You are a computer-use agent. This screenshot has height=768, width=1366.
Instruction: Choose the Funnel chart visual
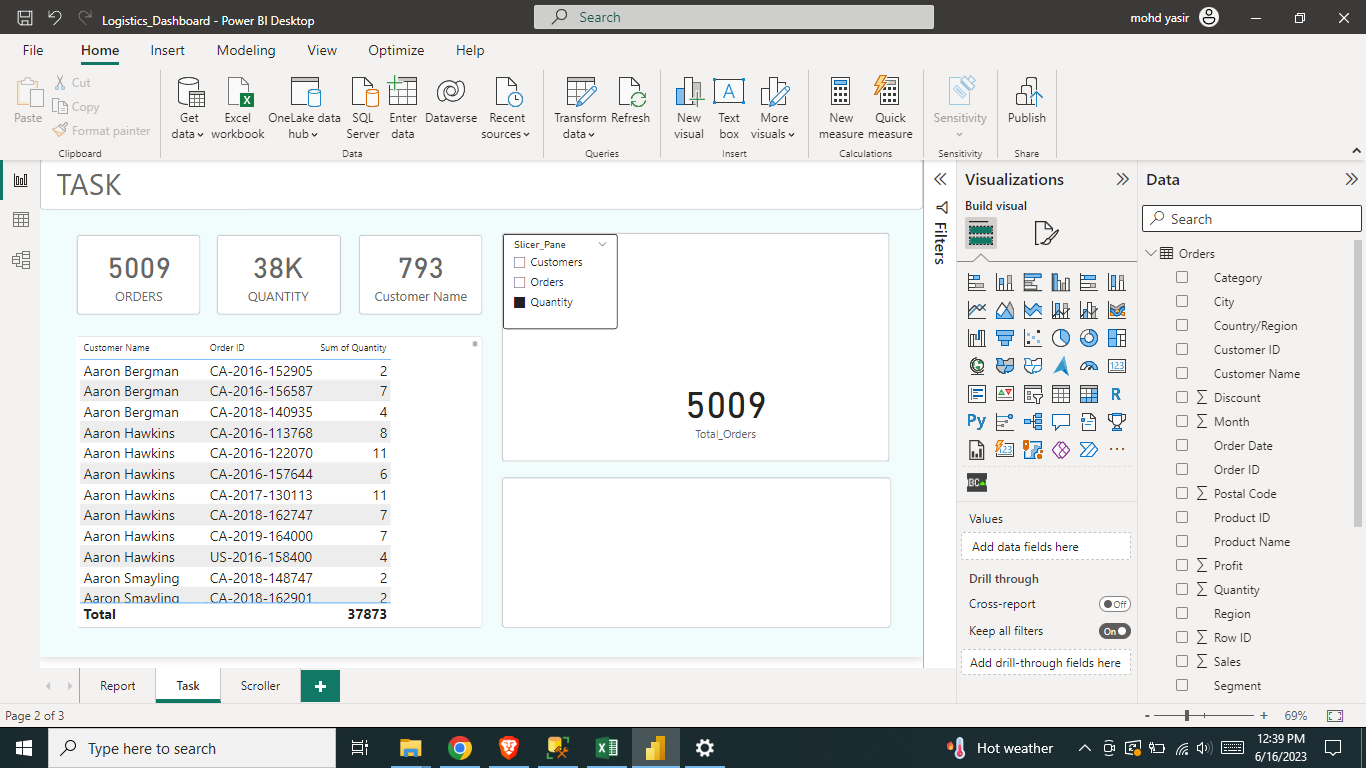coord(1005,338)
